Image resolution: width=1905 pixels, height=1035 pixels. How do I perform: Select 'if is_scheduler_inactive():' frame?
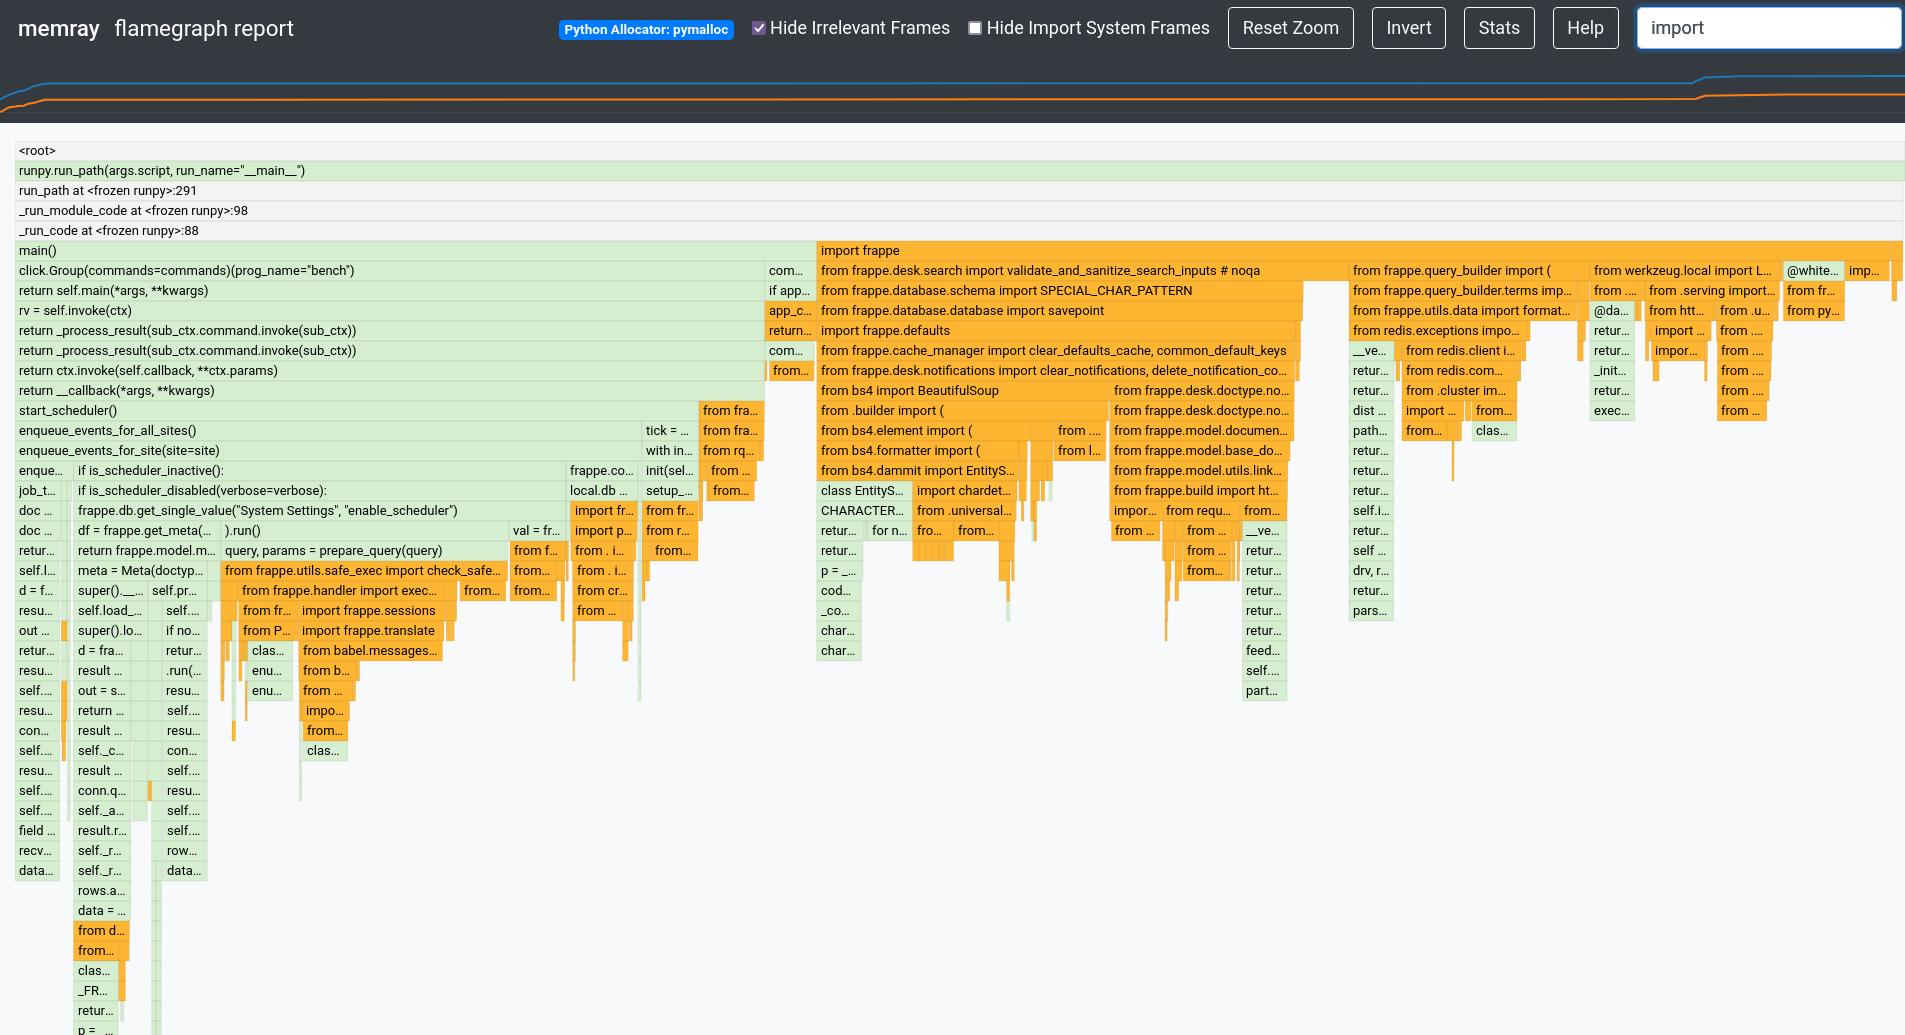[320, 471]
